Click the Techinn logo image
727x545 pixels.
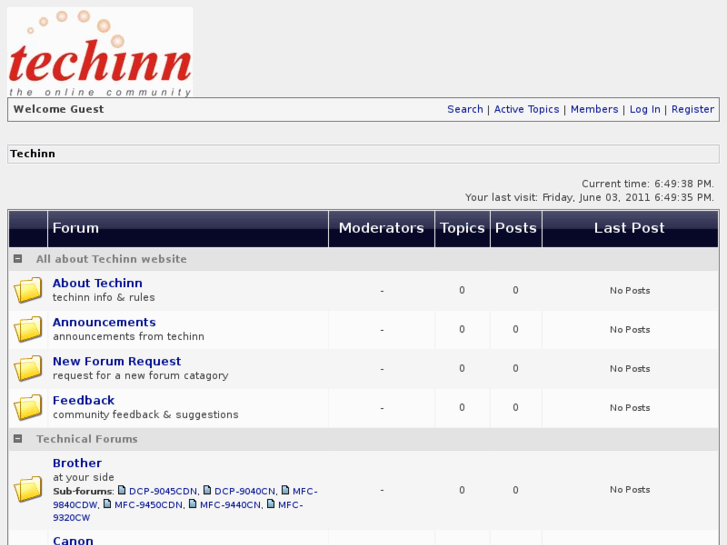coord(100,53)
